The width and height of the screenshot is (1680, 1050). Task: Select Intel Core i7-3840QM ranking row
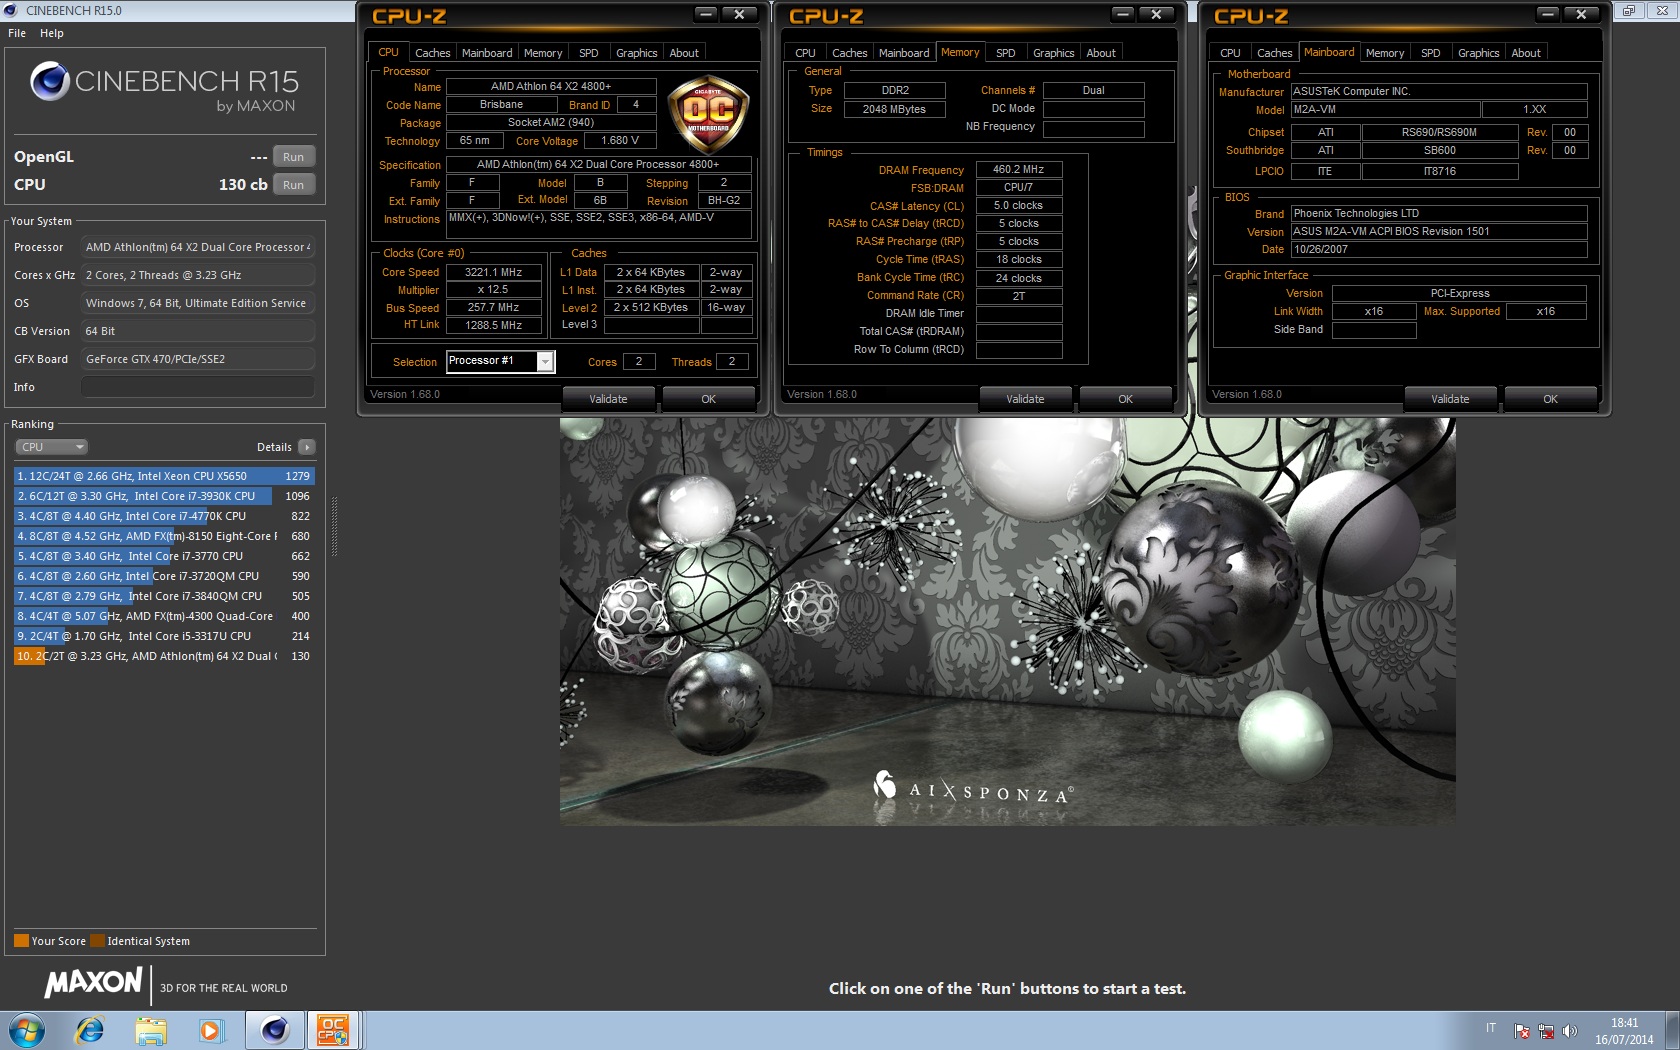tap(165, 596)
